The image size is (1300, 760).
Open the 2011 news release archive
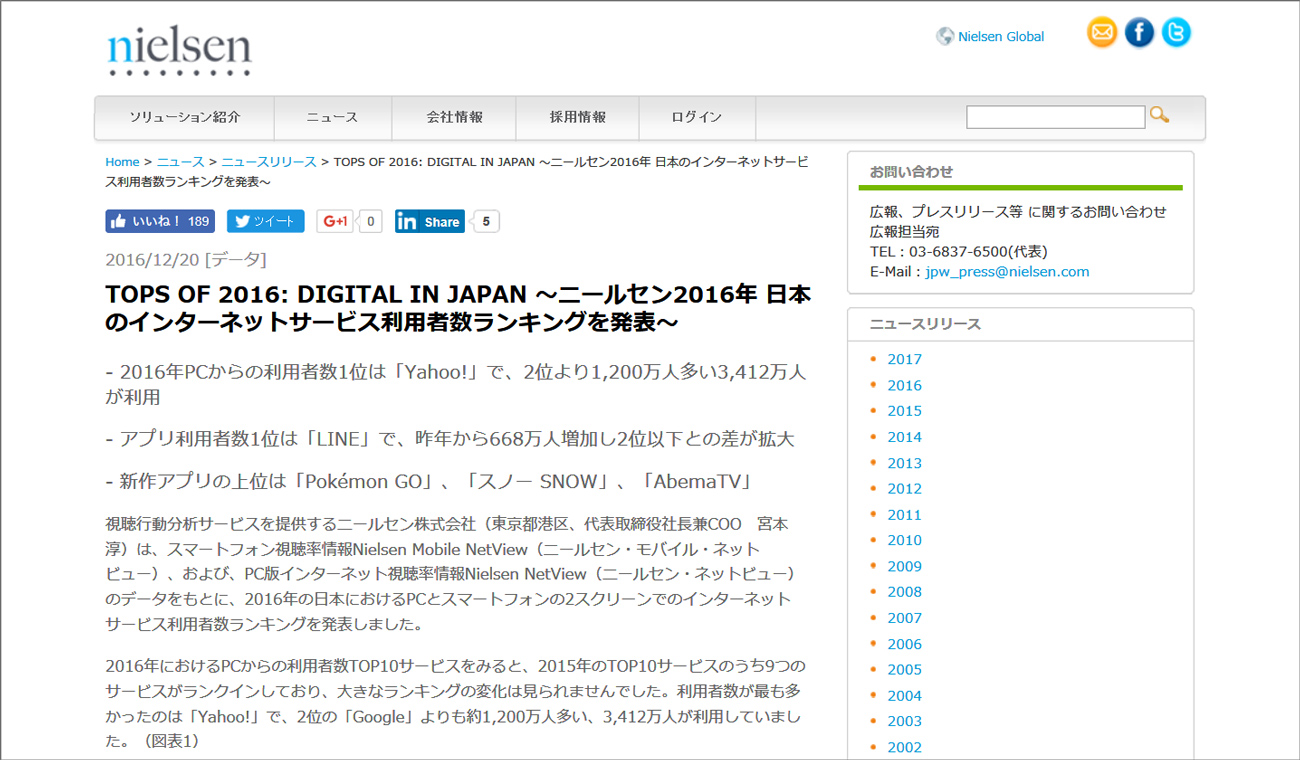coord(904,515)
